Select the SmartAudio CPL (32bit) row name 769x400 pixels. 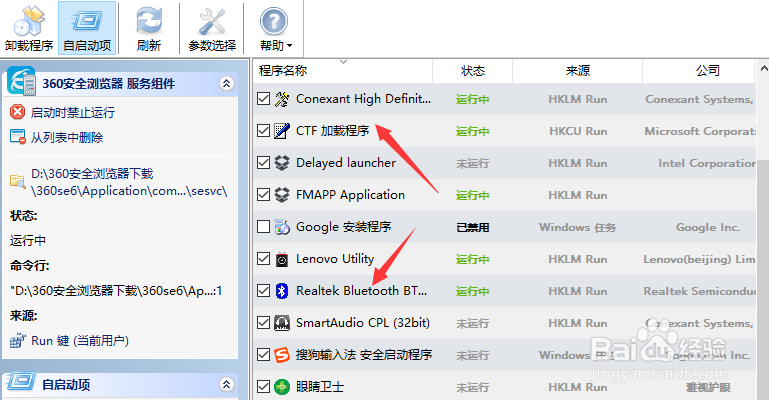point(363,323)
